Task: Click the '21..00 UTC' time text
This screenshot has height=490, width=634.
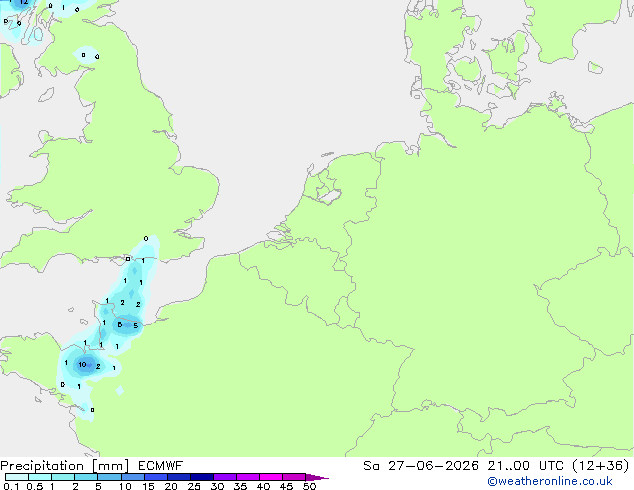Action: [525, 466]
